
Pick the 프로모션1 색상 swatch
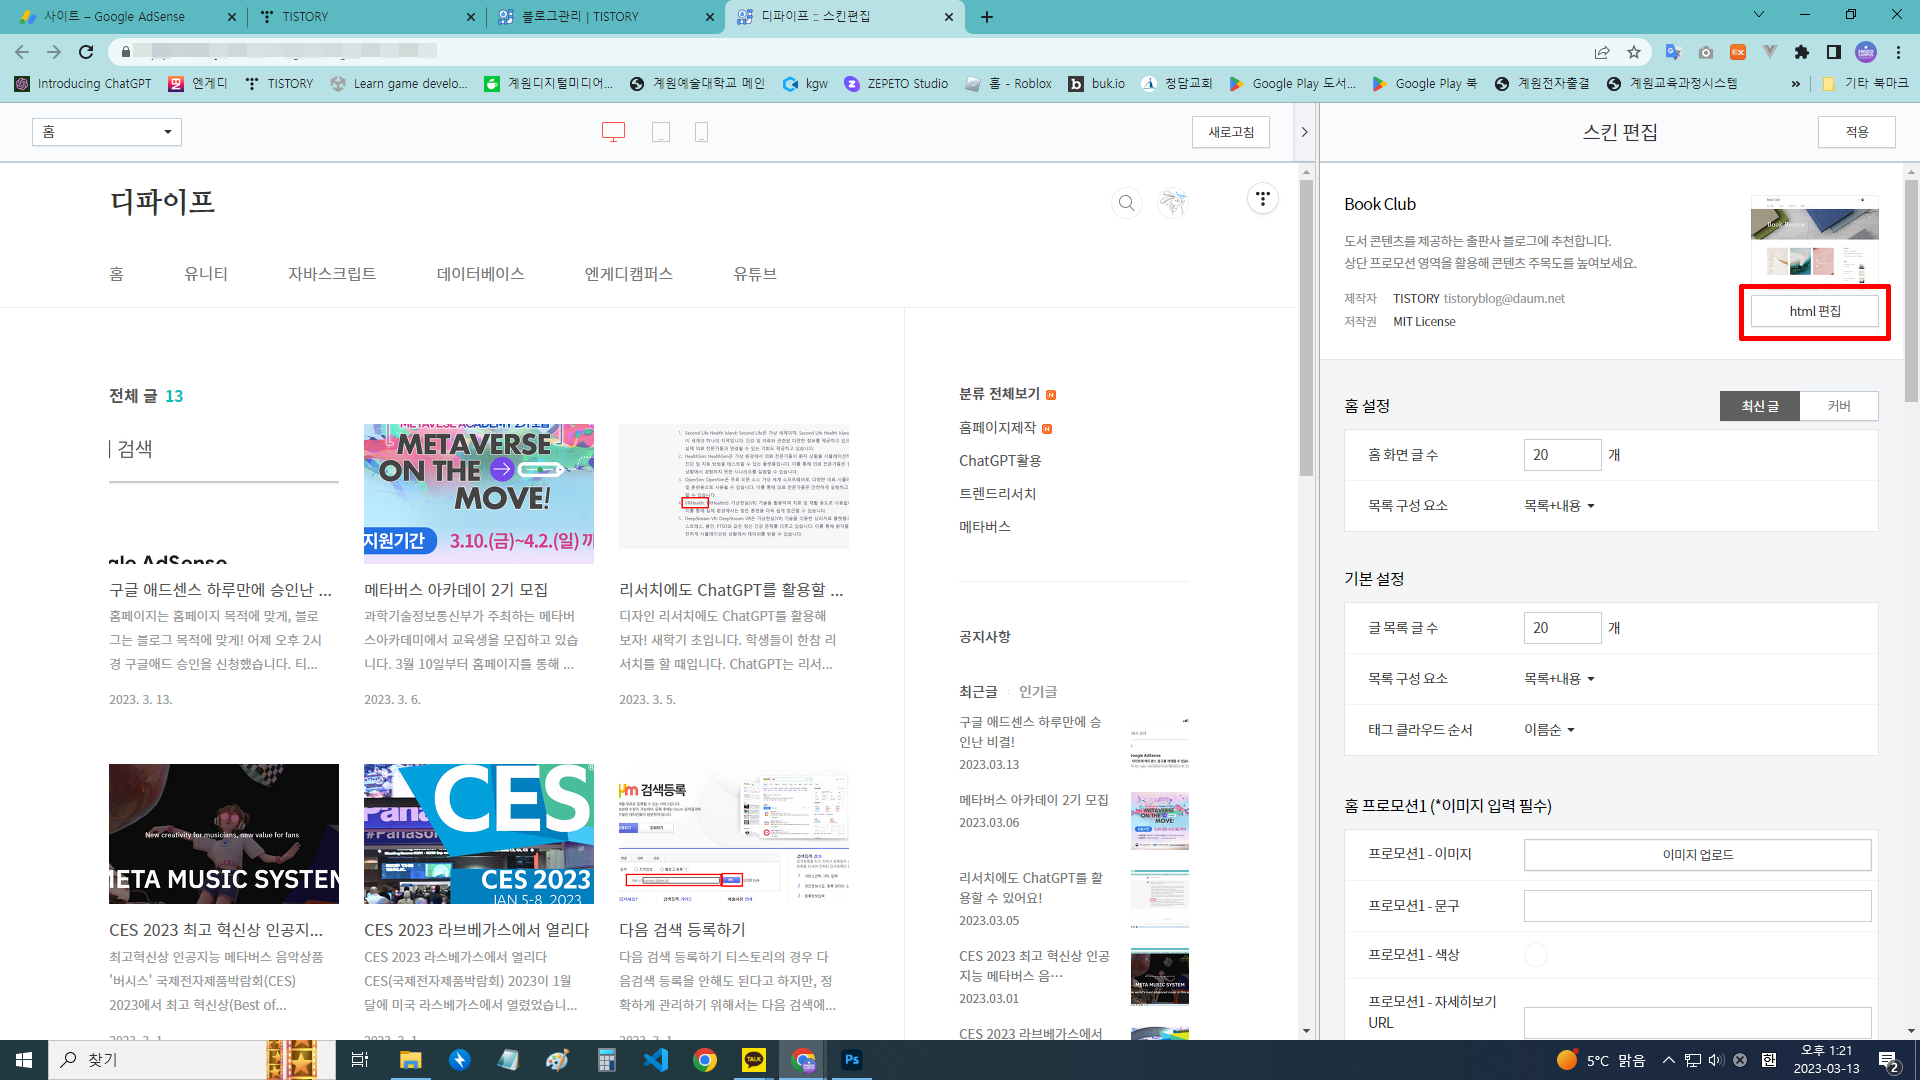(1536, 955)
